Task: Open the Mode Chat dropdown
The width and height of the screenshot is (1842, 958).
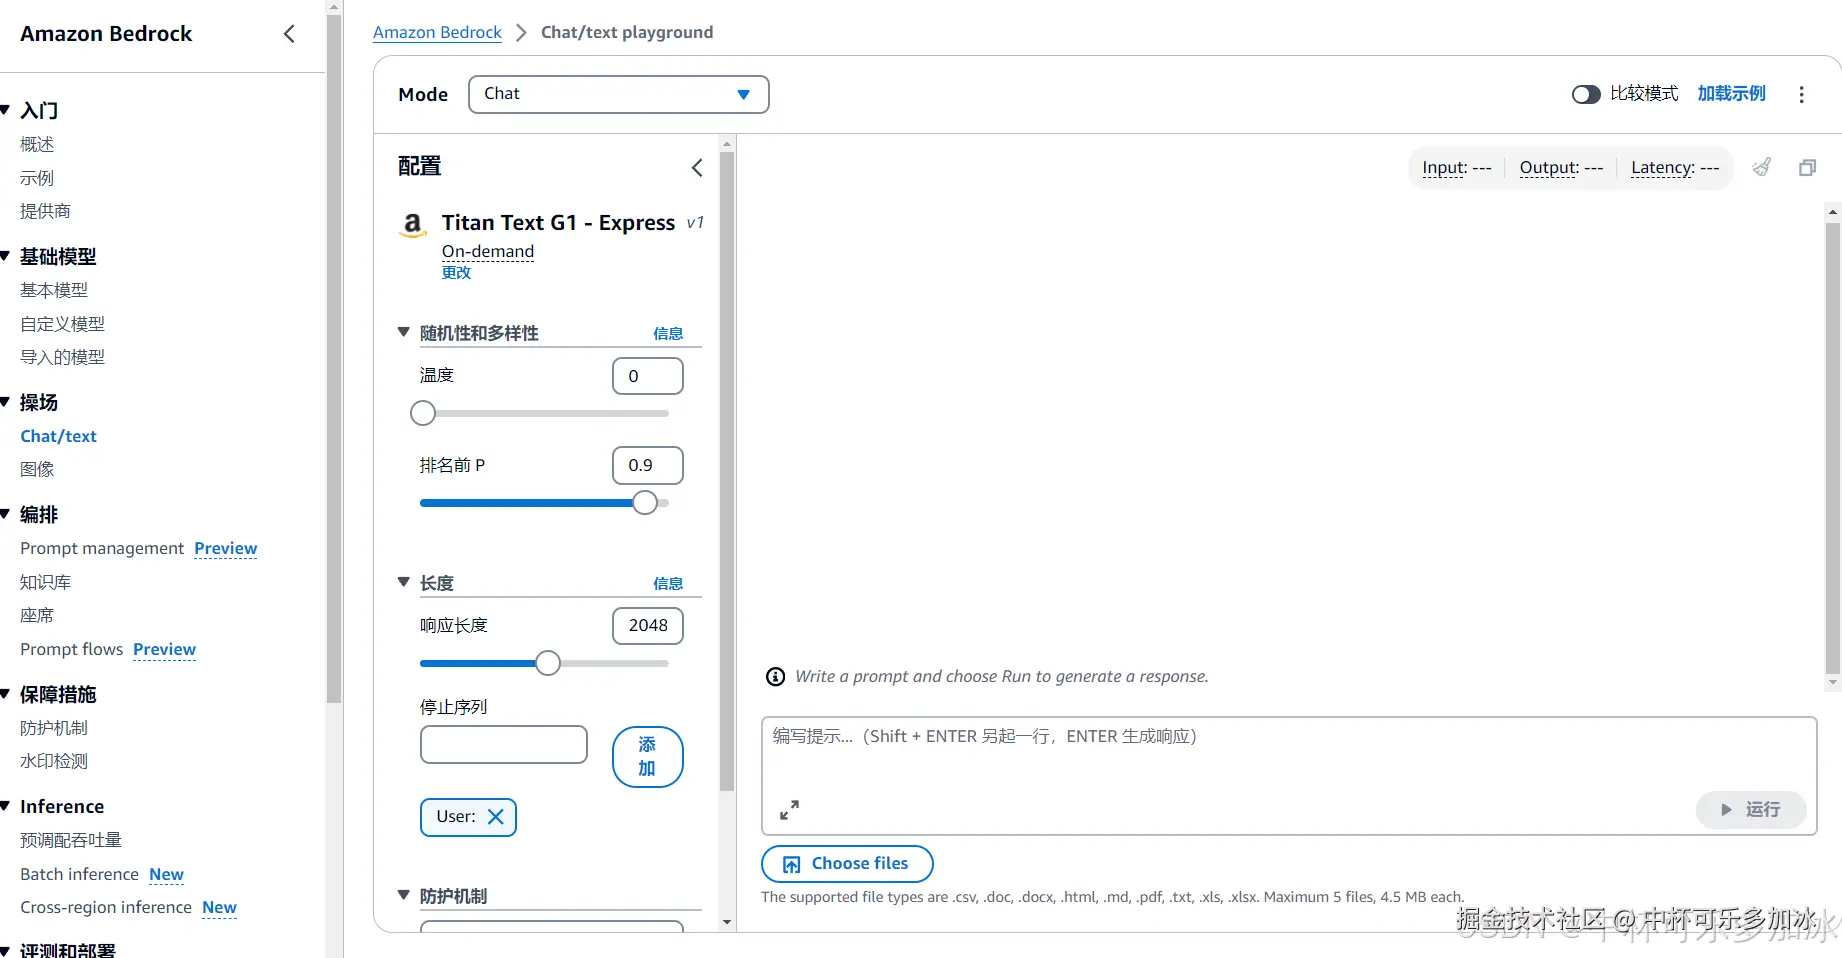Action: pyautogui.click(x=618, y=94)
